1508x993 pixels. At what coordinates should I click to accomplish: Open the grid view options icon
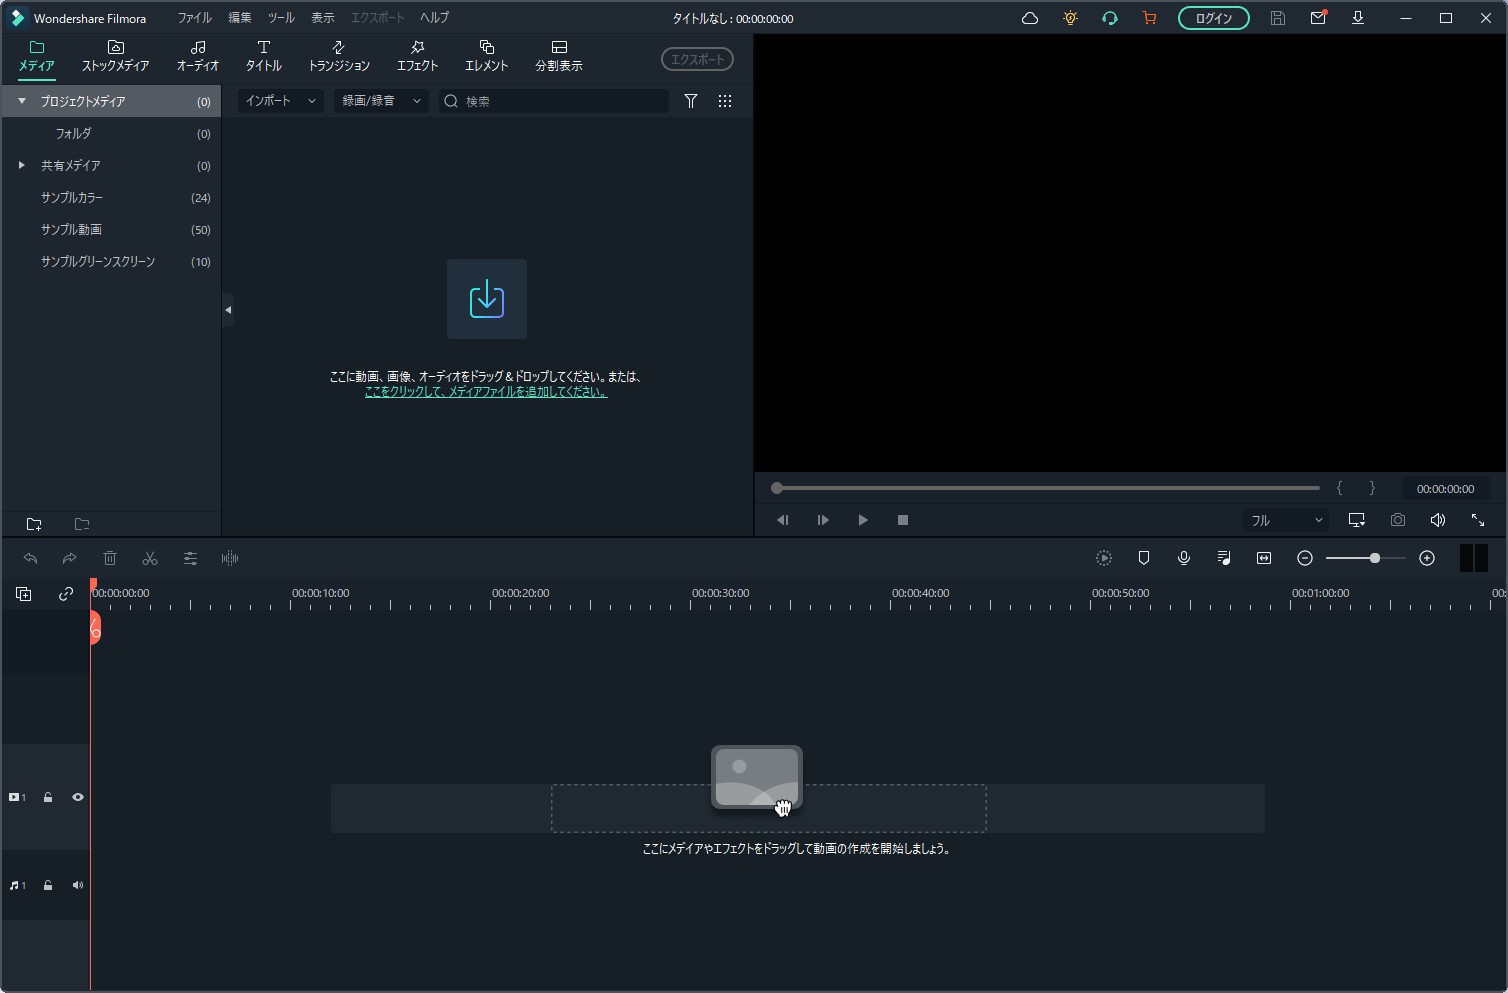[x=725, y=101]
